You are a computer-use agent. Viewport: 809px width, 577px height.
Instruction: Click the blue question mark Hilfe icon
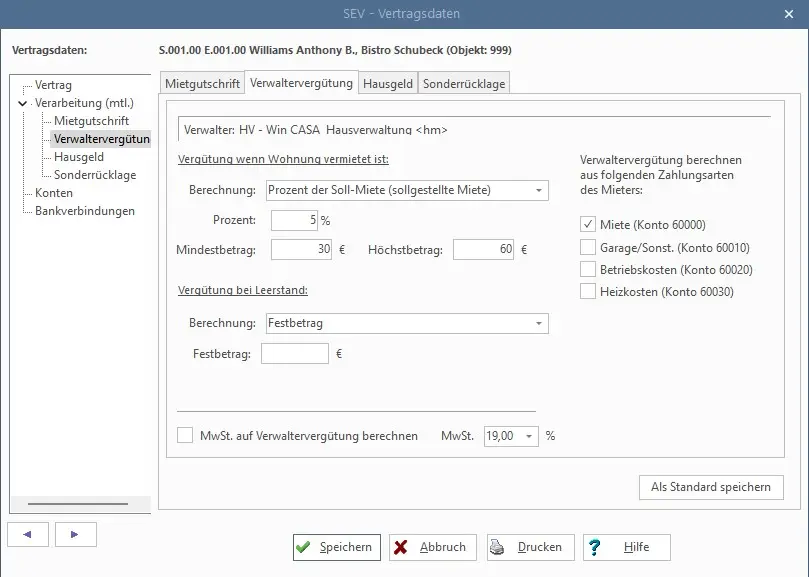[594, 547]
